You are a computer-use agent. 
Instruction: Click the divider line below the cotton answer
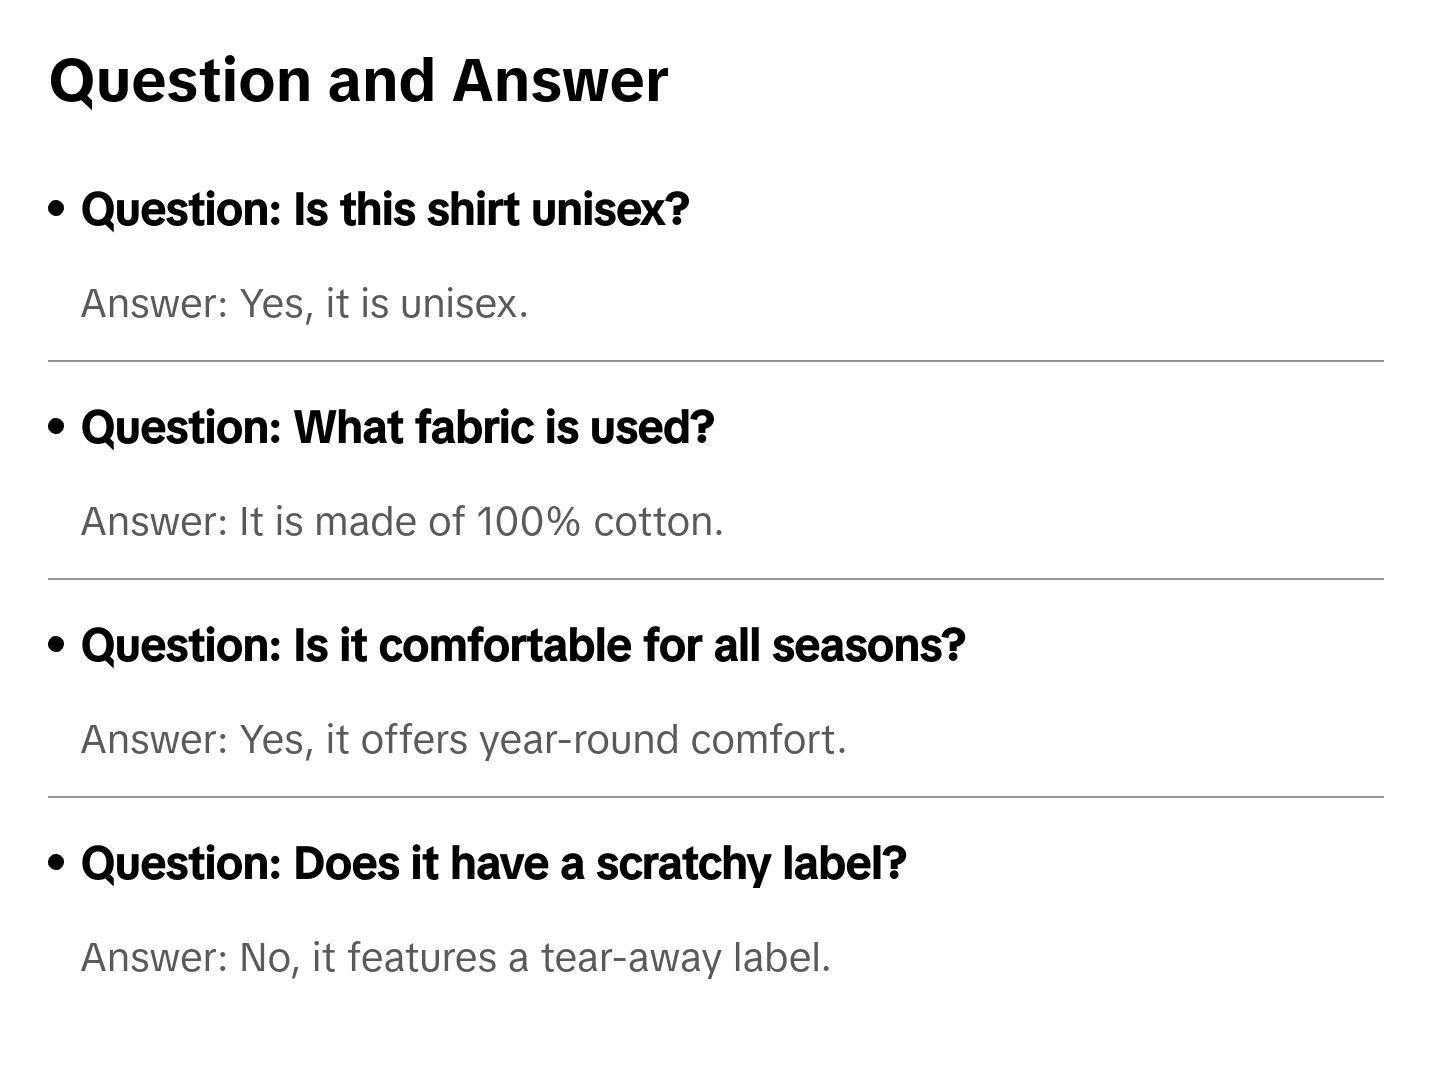click(x=715, y=579)
